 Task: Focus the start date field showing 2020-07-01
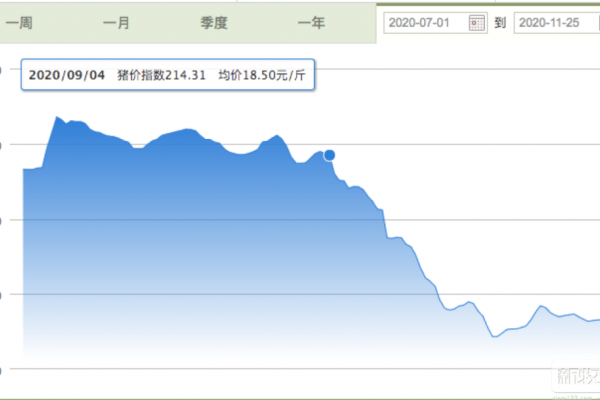point(435,23)
